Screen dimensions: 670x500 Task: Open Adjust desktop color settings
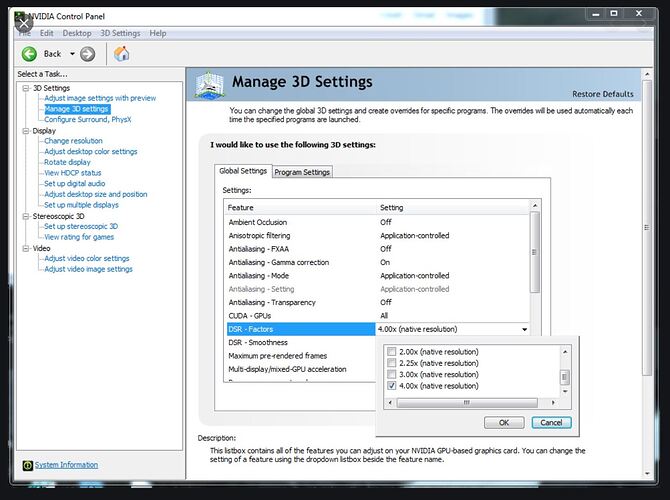point(91,152)
